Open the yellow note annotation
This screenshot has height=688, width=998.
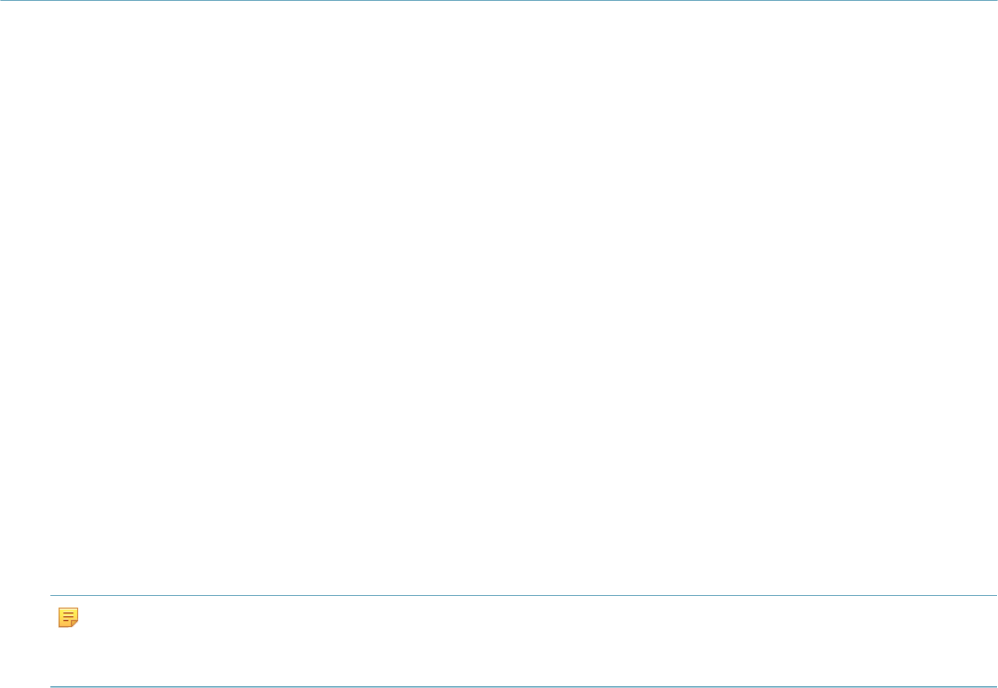[68, 617]
